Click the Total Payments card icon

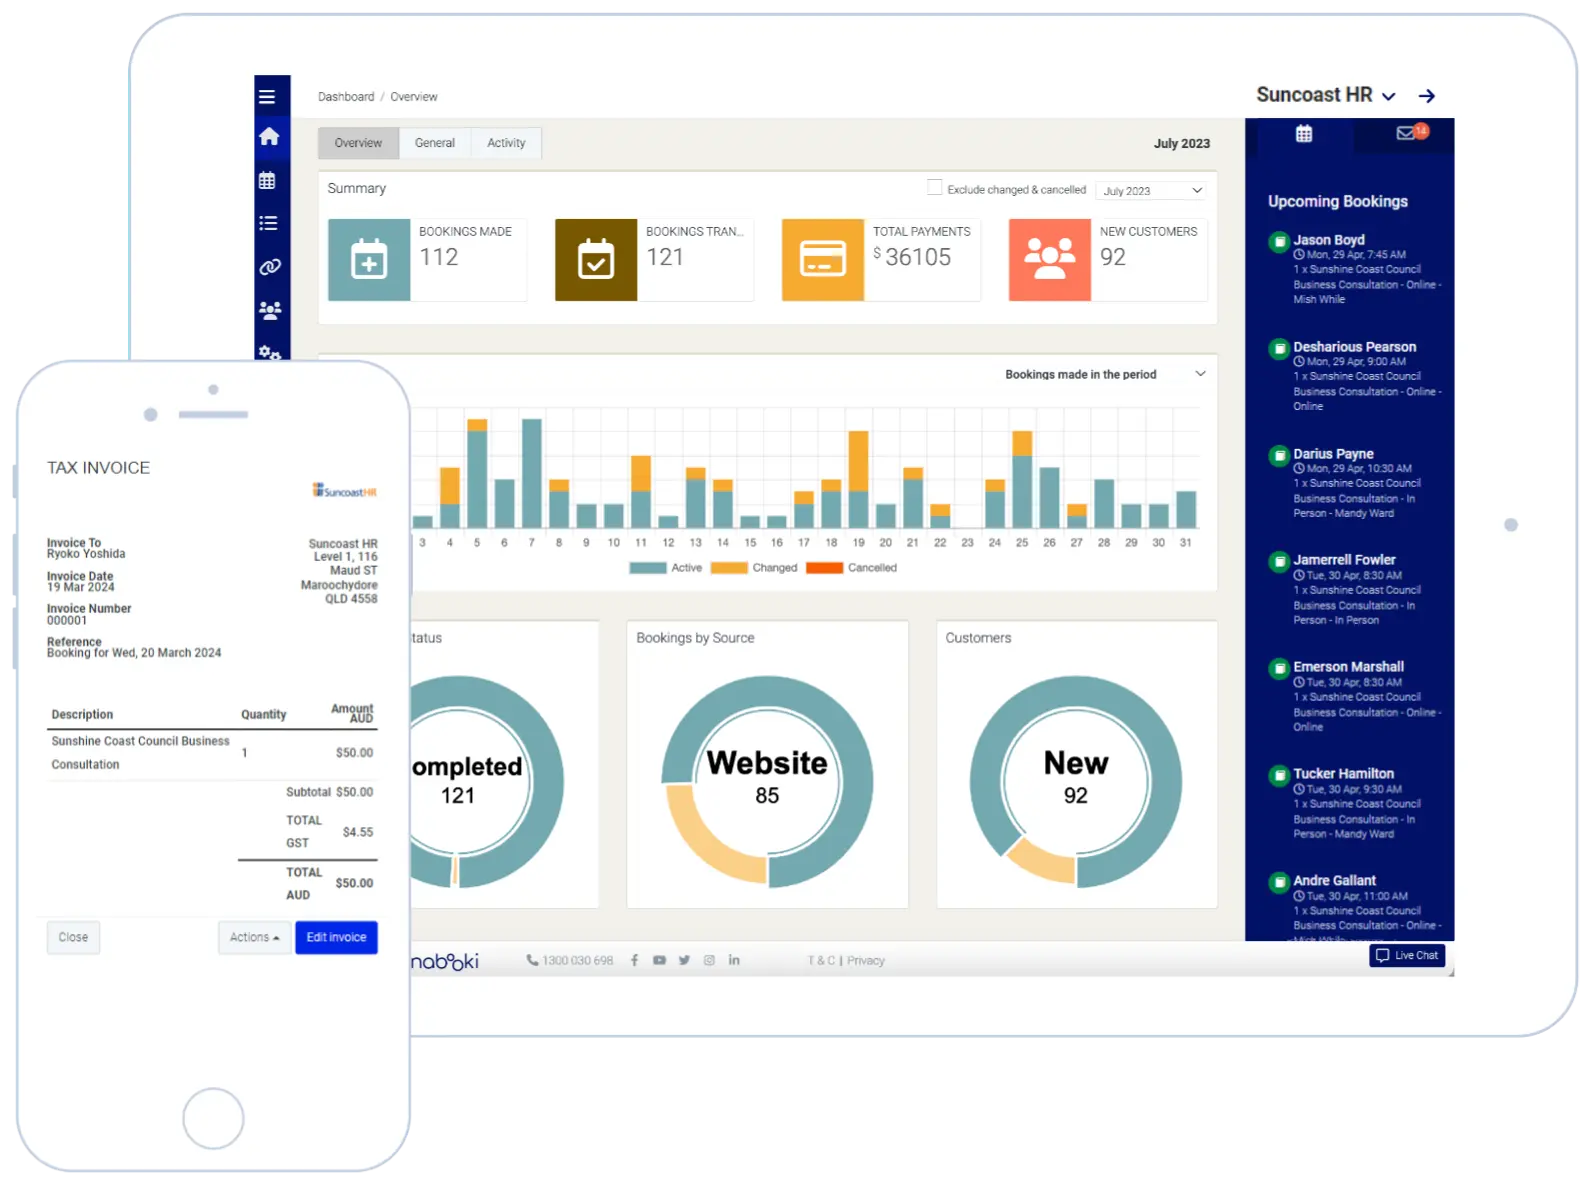(x=823, y=260)
